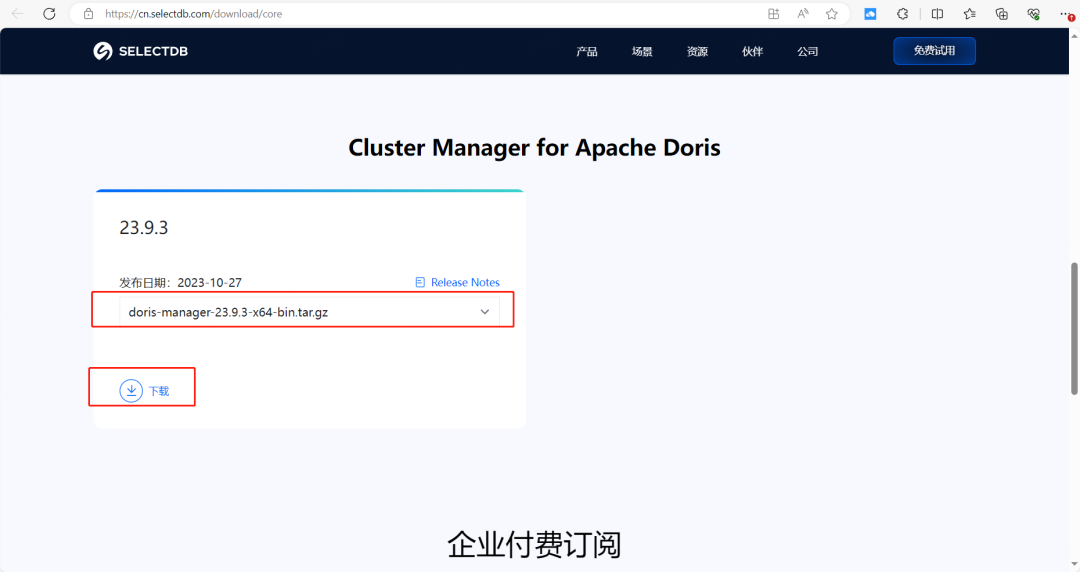
Task: Open the 伙伴 menu
Action: pyautogui.click(x=752, y=52)
